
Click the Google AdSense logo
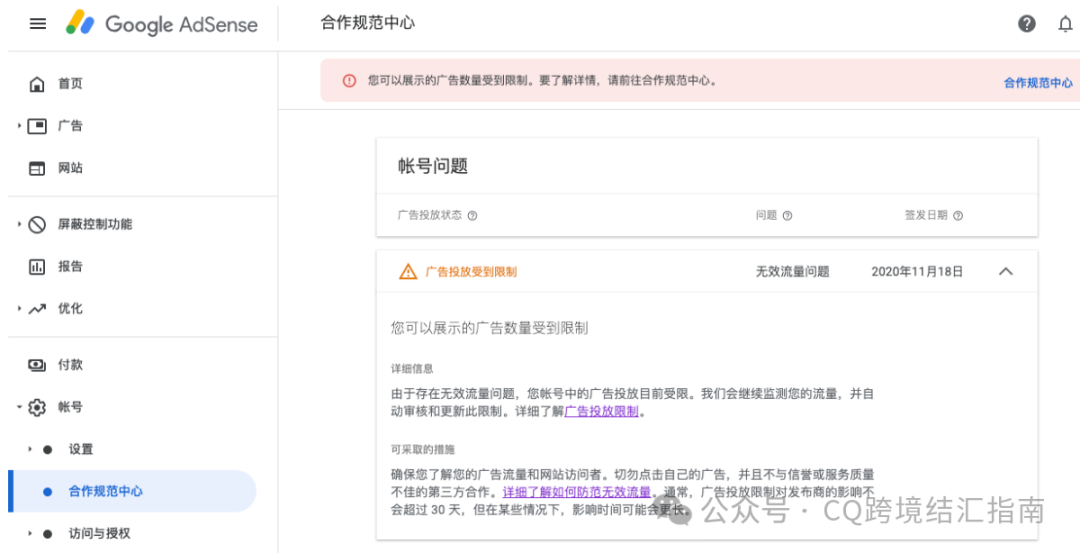161,24
